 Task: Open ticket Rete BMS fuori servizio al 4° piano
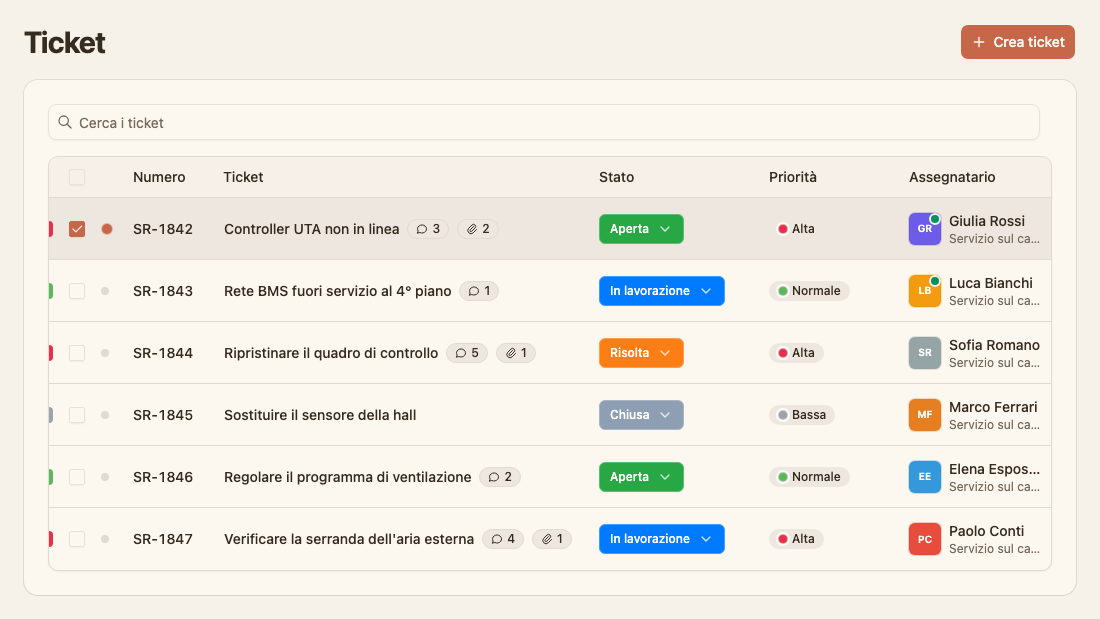[337, 291]
